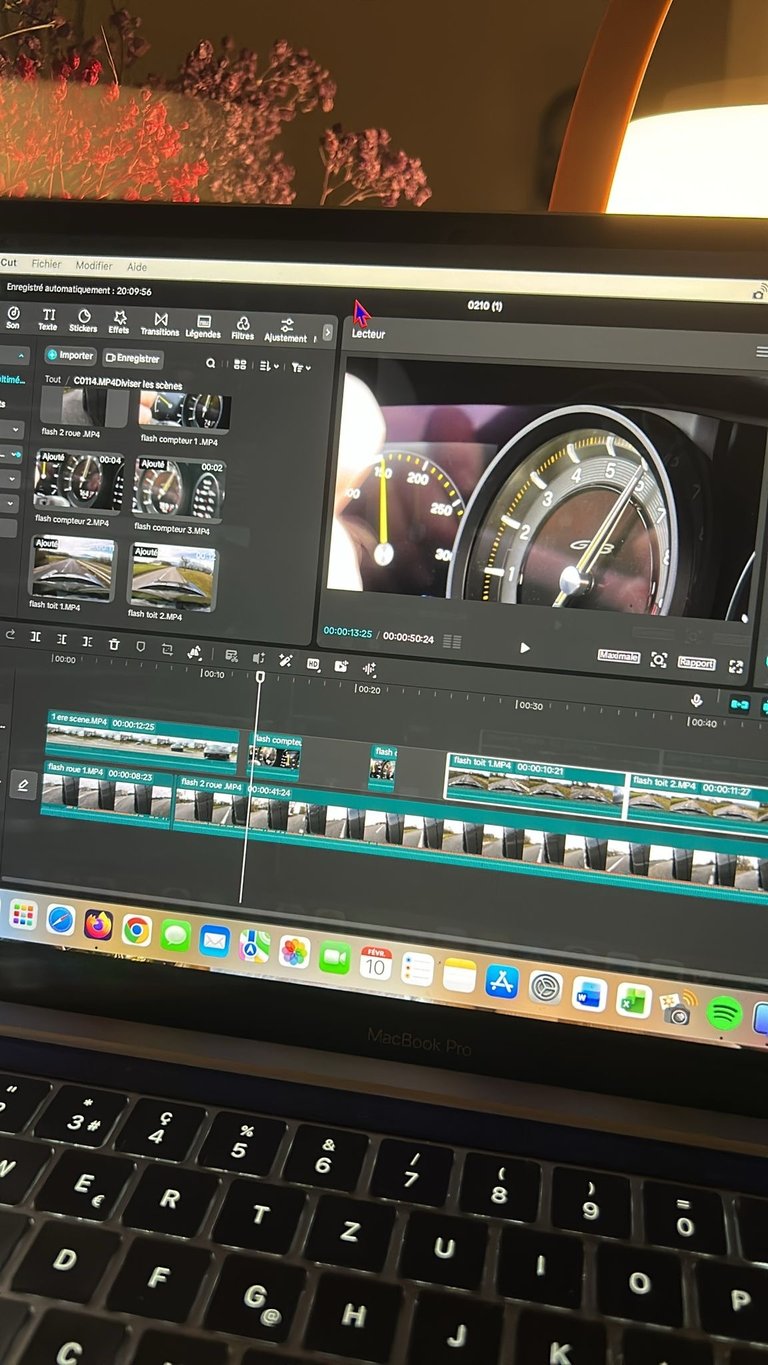Viewport: 768px width, 1365px height.
Task: Select the flash 2 roue .MP4 thumbnail
Action: [84, 407]
